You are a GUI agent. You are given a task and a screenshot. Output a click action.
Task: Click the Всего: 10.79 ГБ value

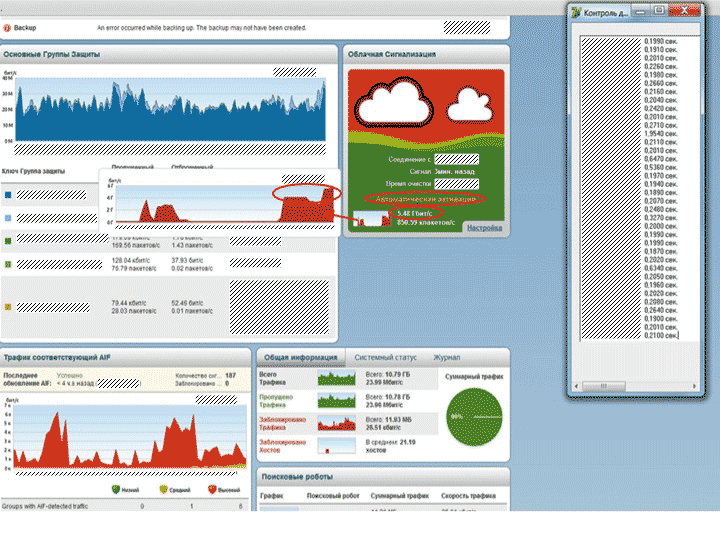[388, 375]
